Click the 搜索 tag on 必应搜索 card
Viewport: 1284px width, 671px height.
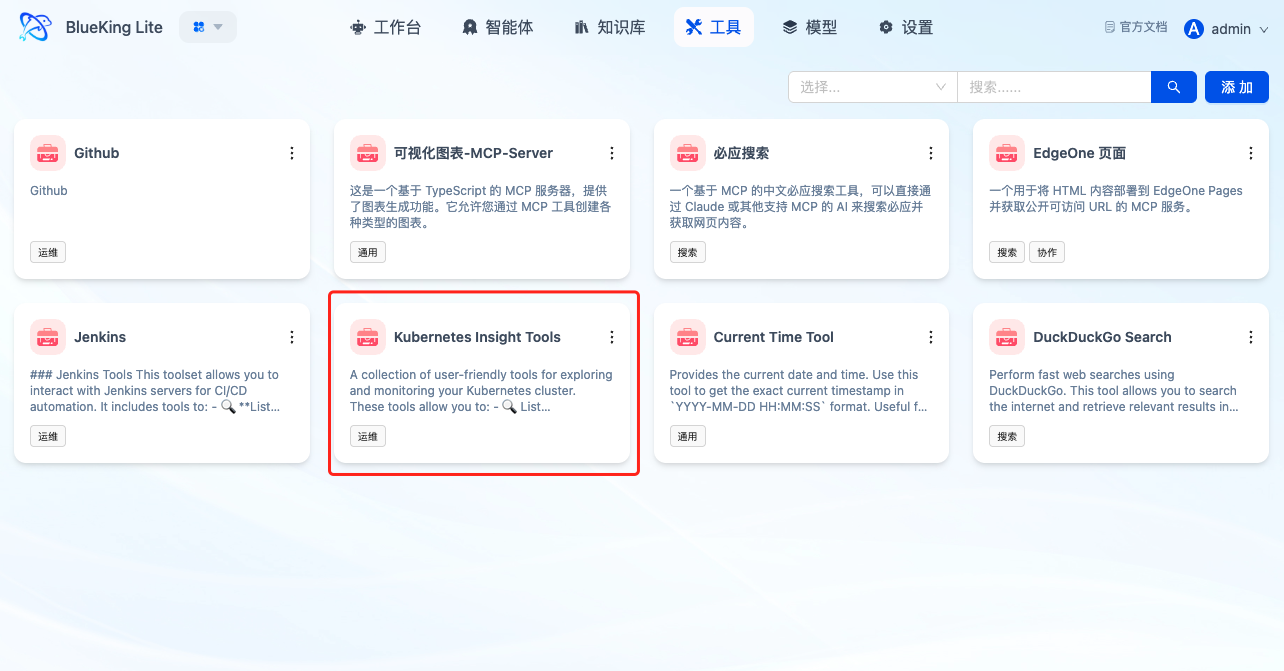(687, 253)
